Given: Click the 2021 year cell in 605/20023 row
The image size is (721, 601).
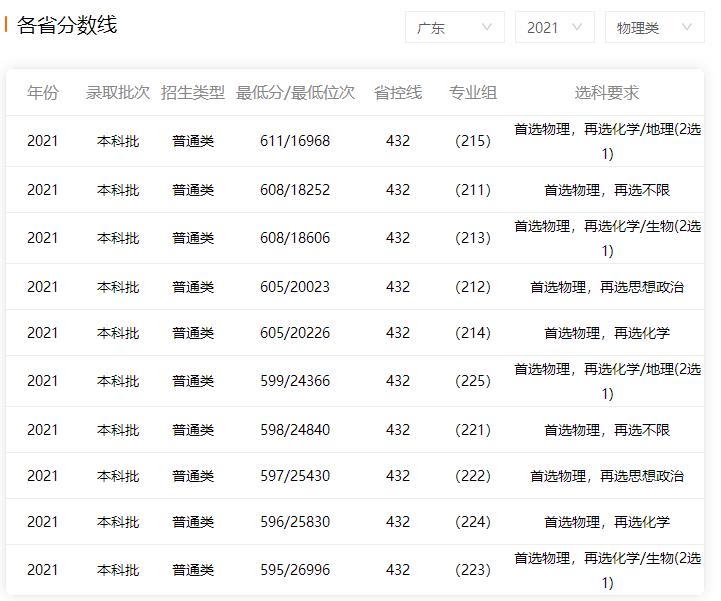Looking at the screenshot, I should tap(43, 287).
